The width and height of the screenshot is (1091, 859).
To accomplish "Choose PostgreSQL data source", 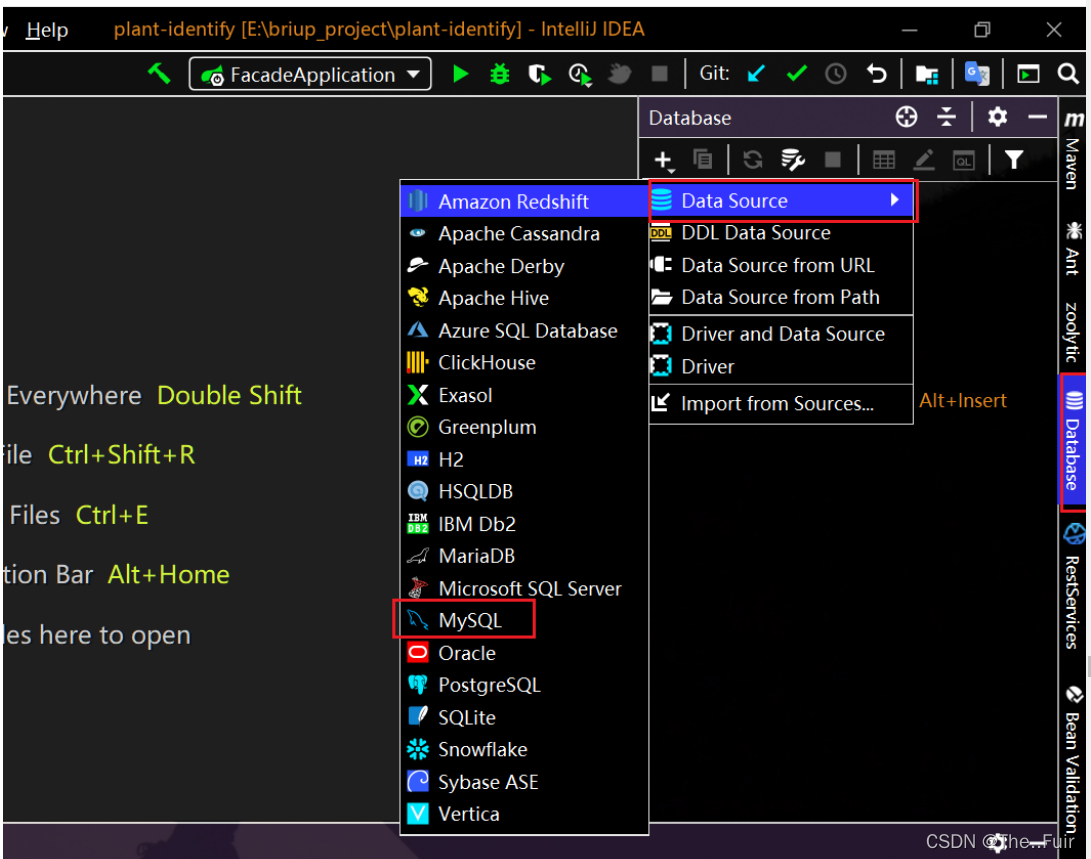I will [525, 685].
